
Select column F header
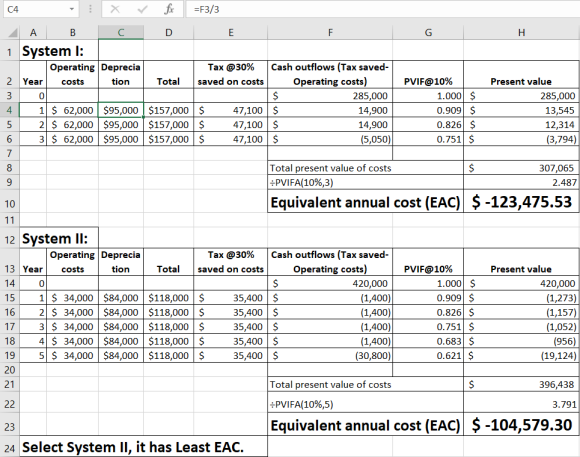tap(330, 33)
